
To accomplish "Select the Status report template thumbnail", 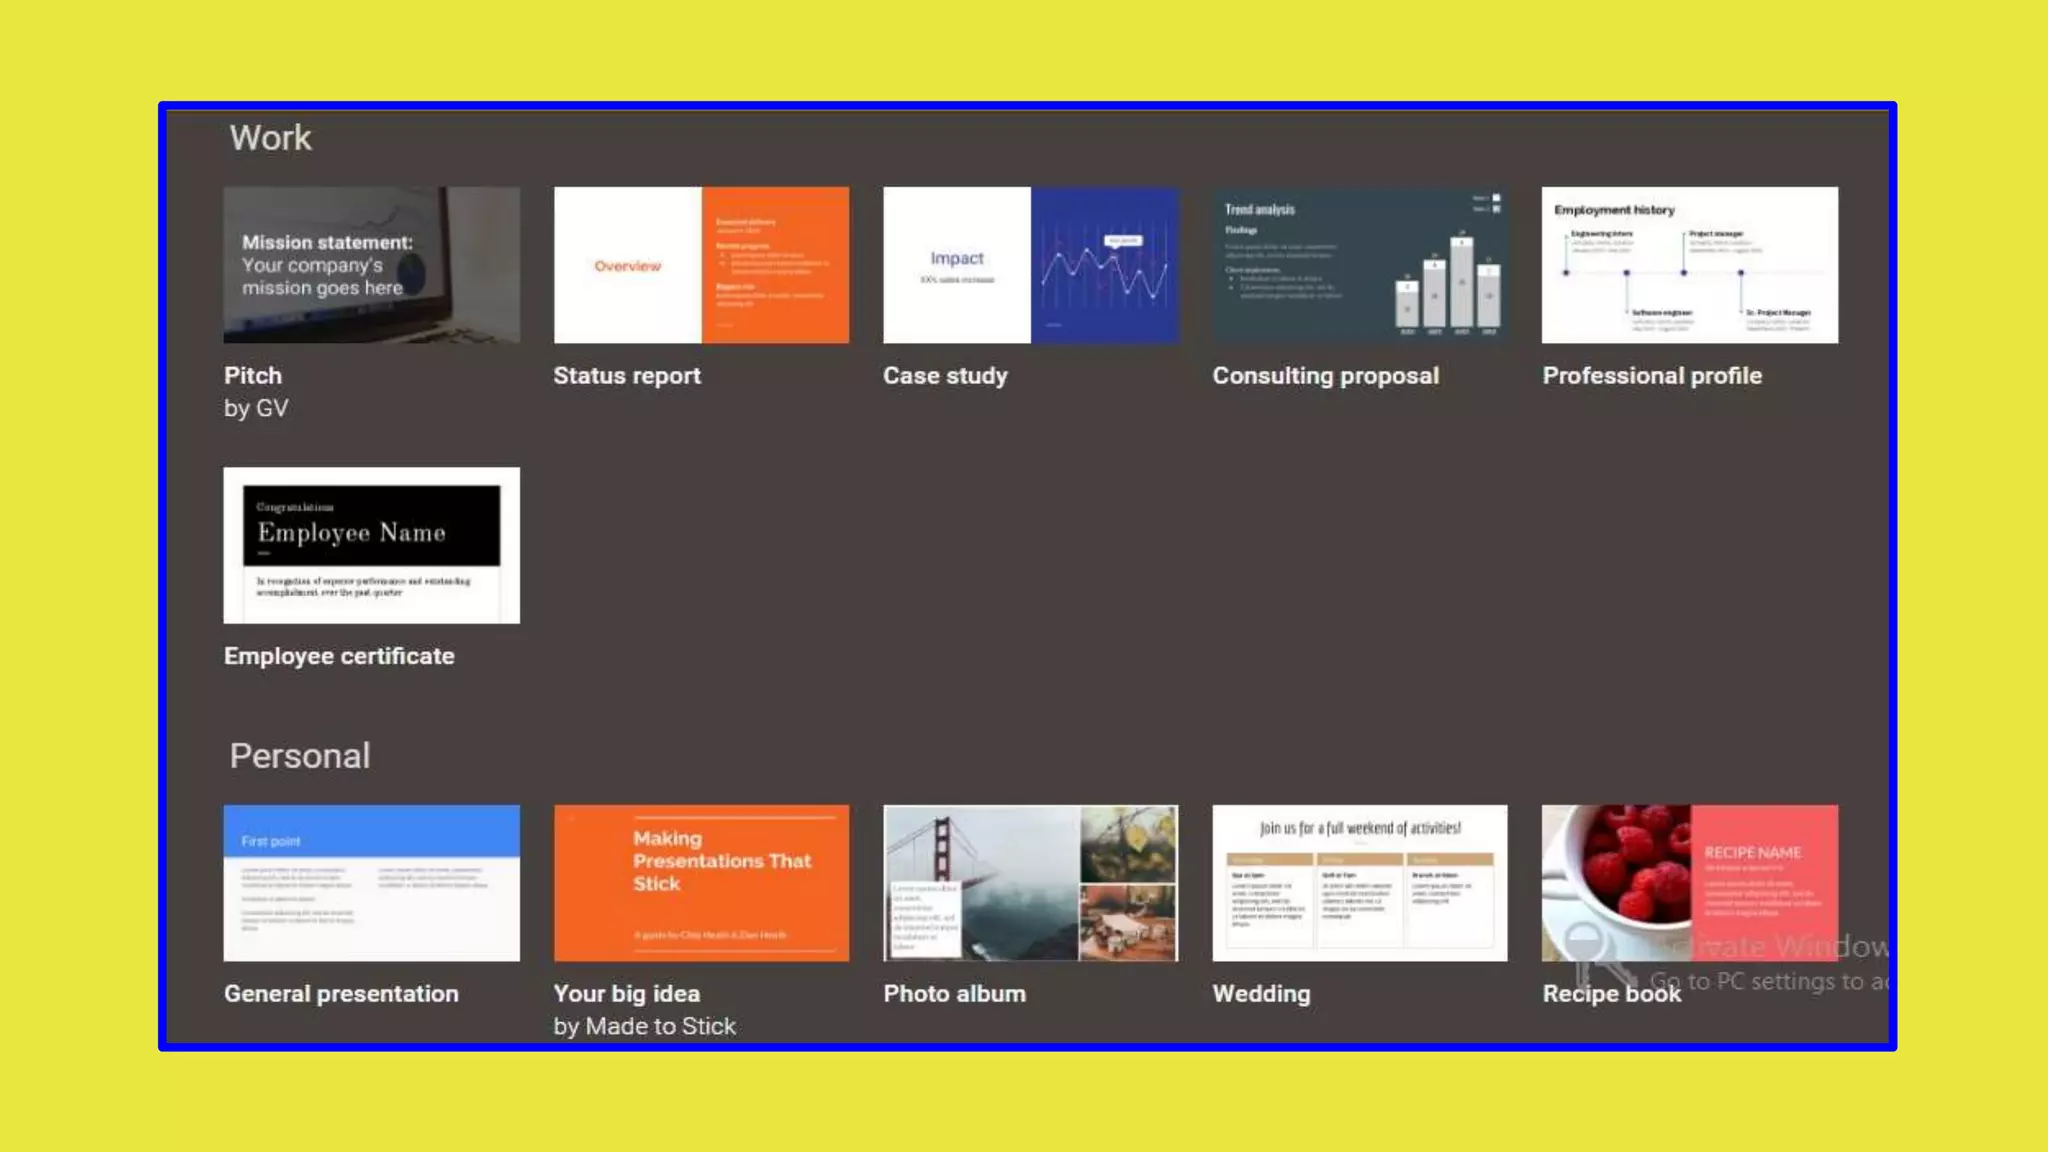I will pyautogui.click(x=701, y=265).
